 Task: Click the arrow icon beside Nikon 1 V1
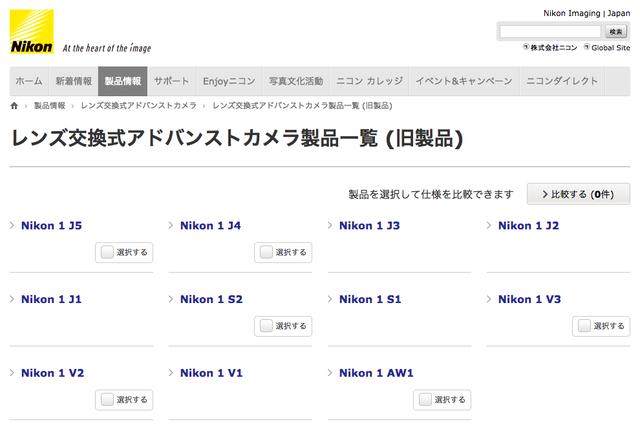click(x=171, y=373)
